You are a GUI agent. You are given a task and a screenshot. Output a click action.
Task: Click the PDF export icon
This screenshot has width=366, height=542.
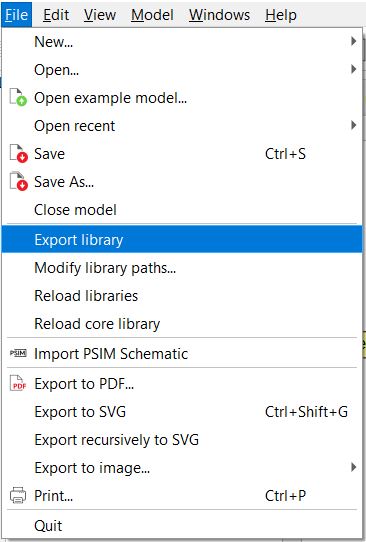pos(18,383)
